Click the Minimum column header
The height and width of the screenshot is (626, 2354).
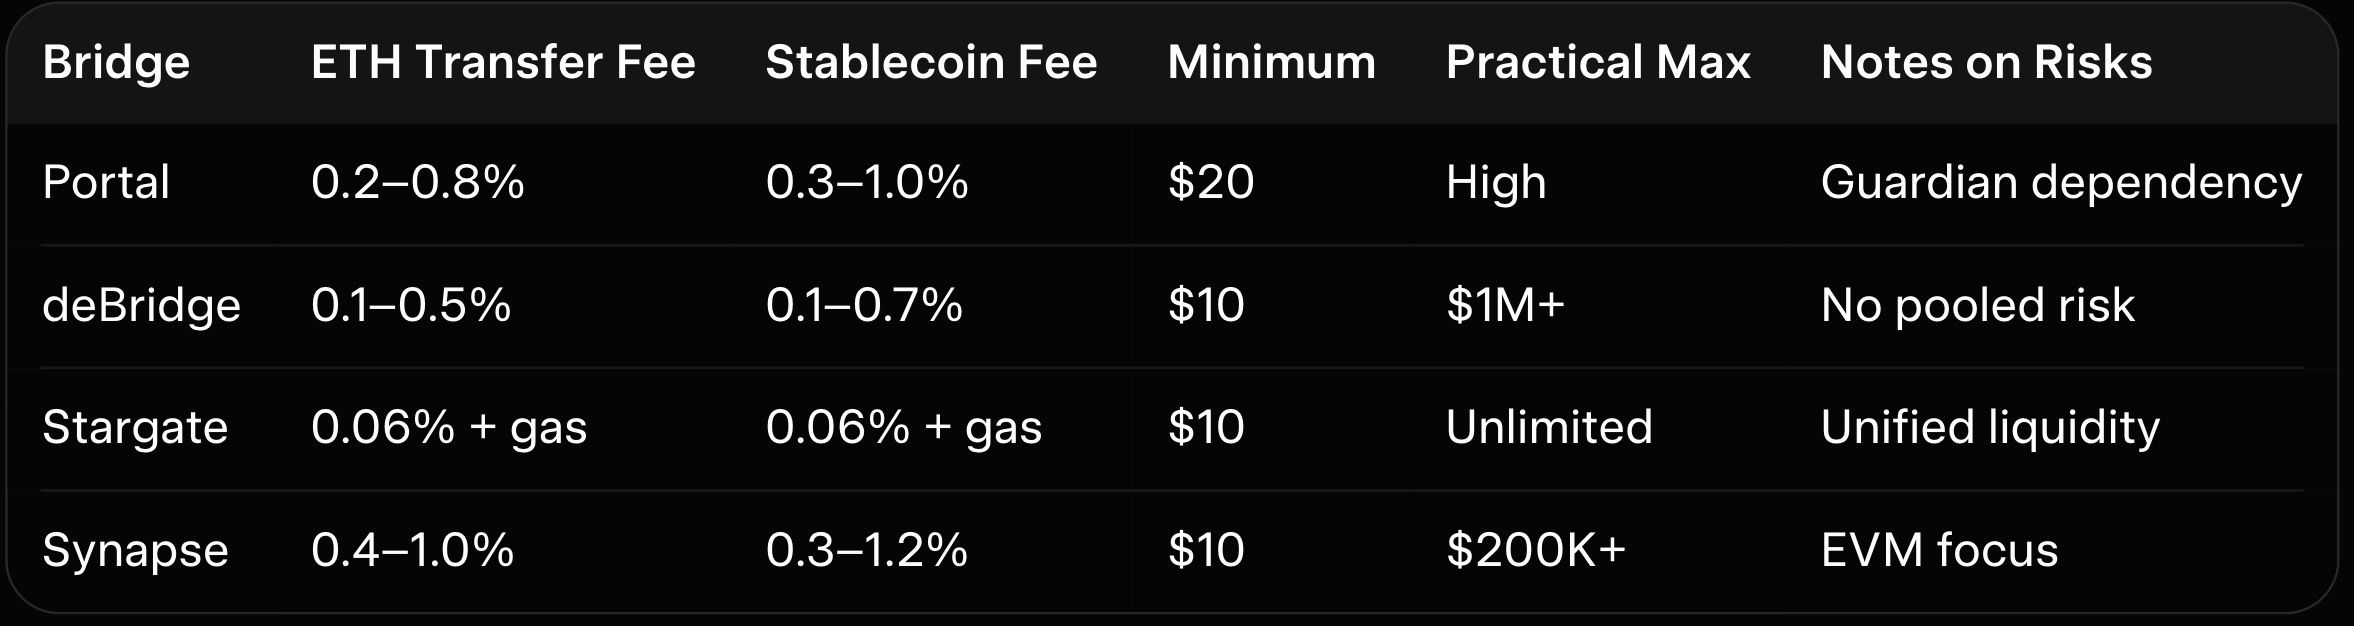pyautogui.click(x=1271, y=63)
